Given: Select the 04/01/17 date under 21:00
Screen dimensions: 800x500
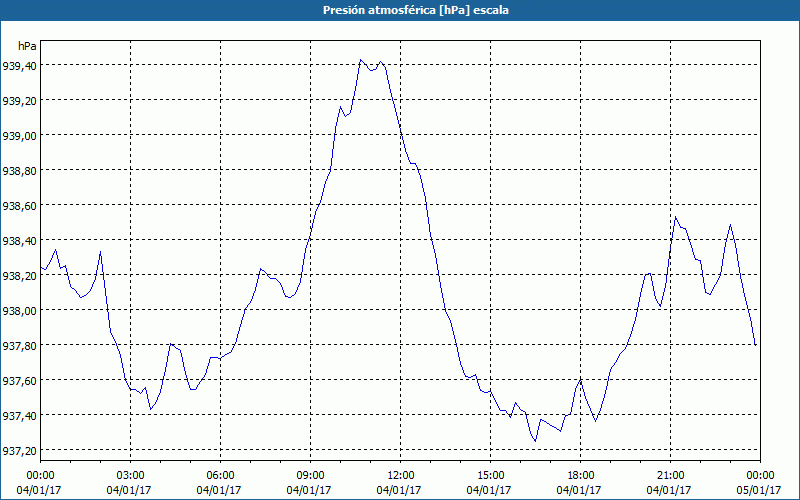Looking at the screenshot, I should [x=669, y=490].
